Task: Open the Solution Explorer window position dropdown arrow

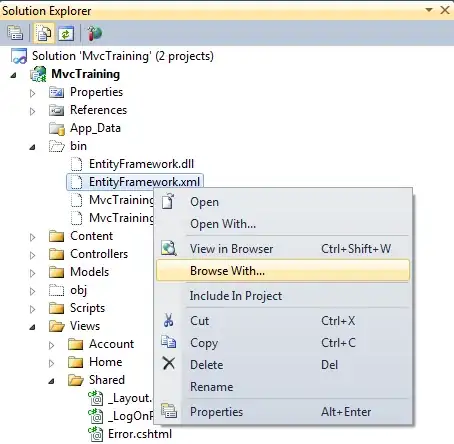Action: 429,10
